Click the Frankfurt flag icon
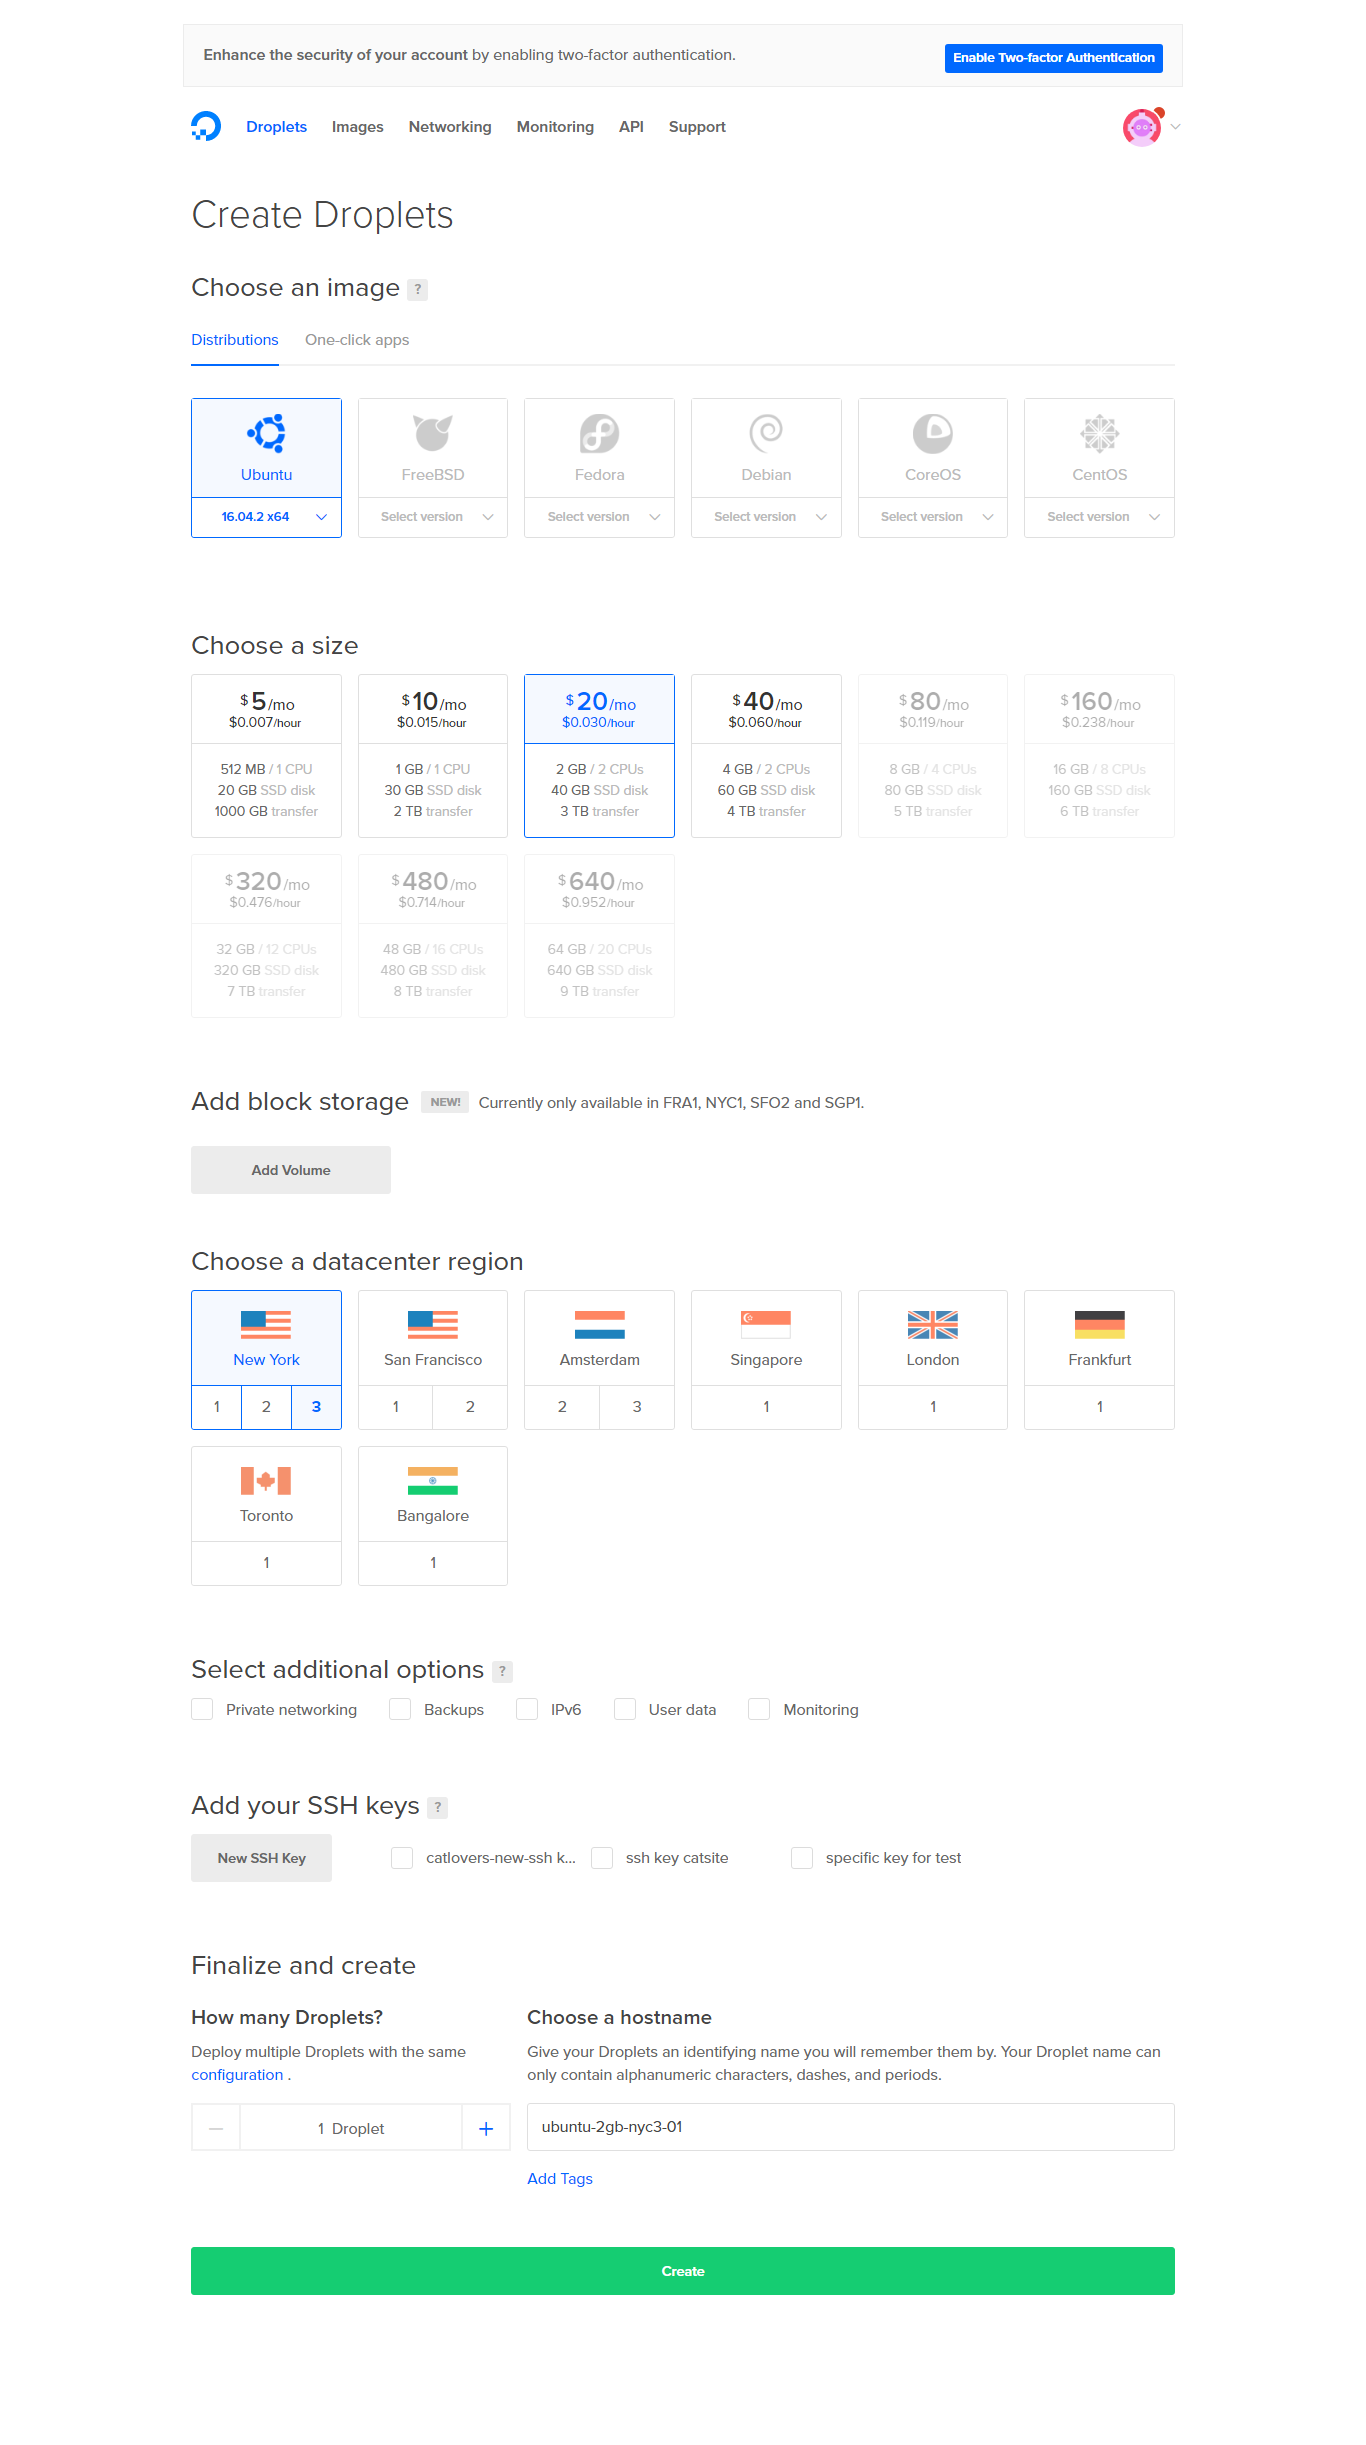Screen dimensions: 1366x2445 pos(1100,1325)
